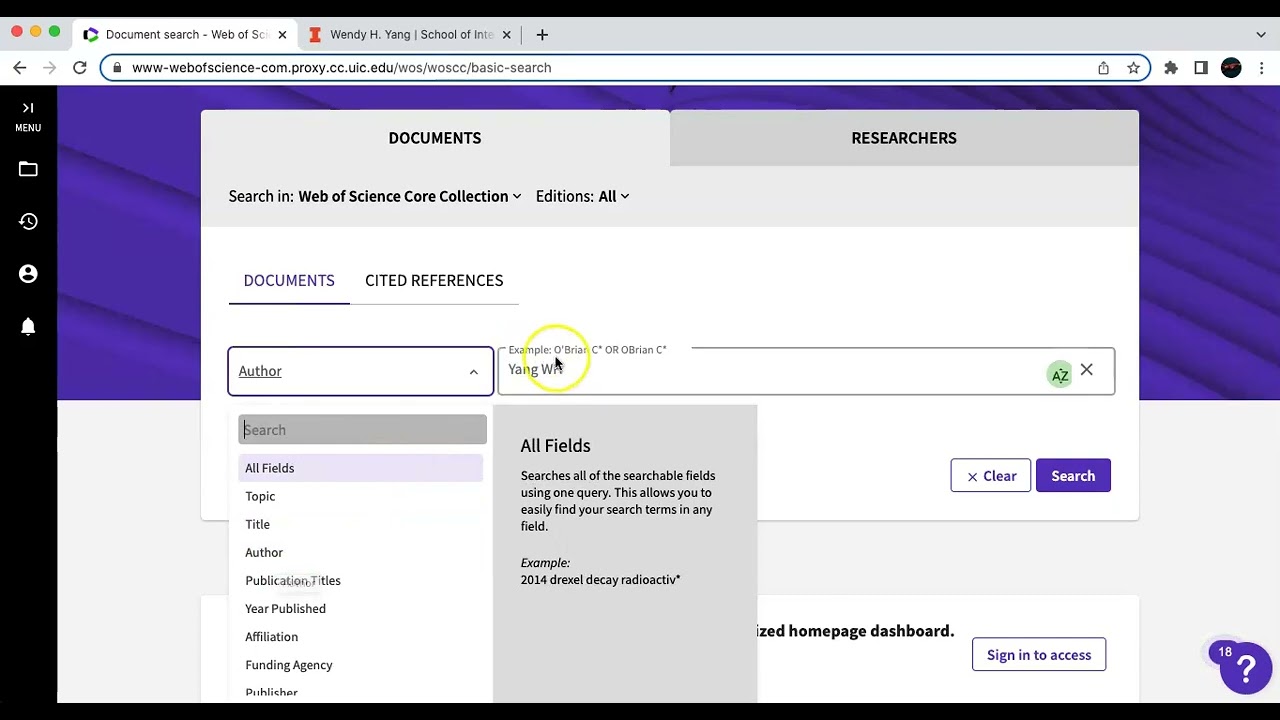Open the user profile icon in sidebar
This screenshot has width=1280, height=720.
point(28,274)
